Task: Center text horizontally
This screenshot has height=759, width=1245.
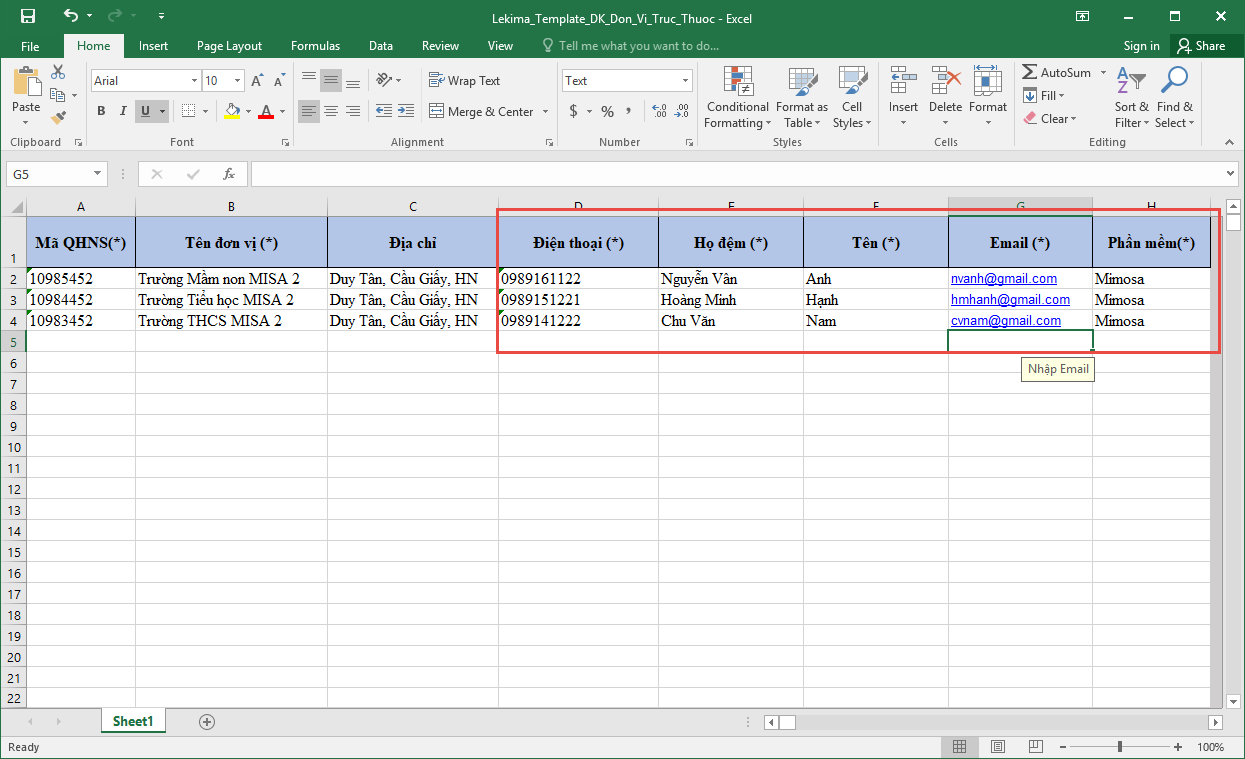Action: coord(331,111)
